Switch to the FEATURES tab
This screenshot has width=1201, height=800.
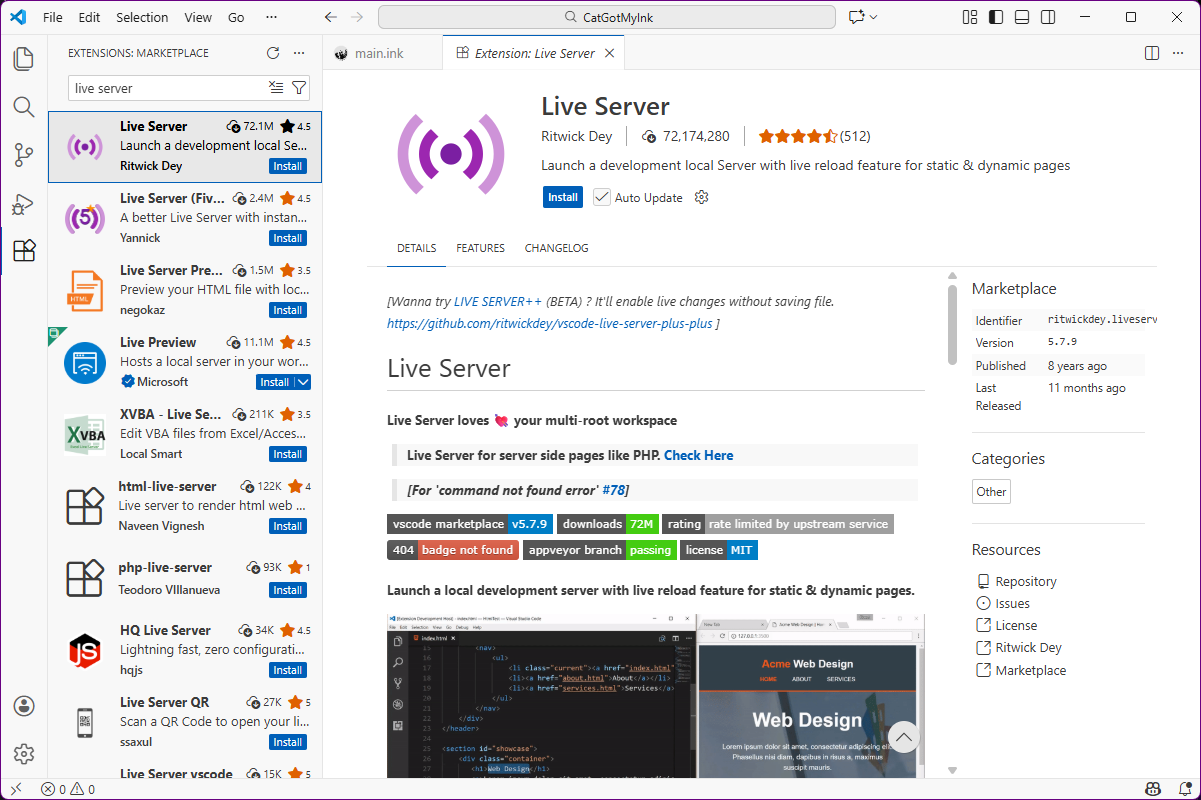480,248
